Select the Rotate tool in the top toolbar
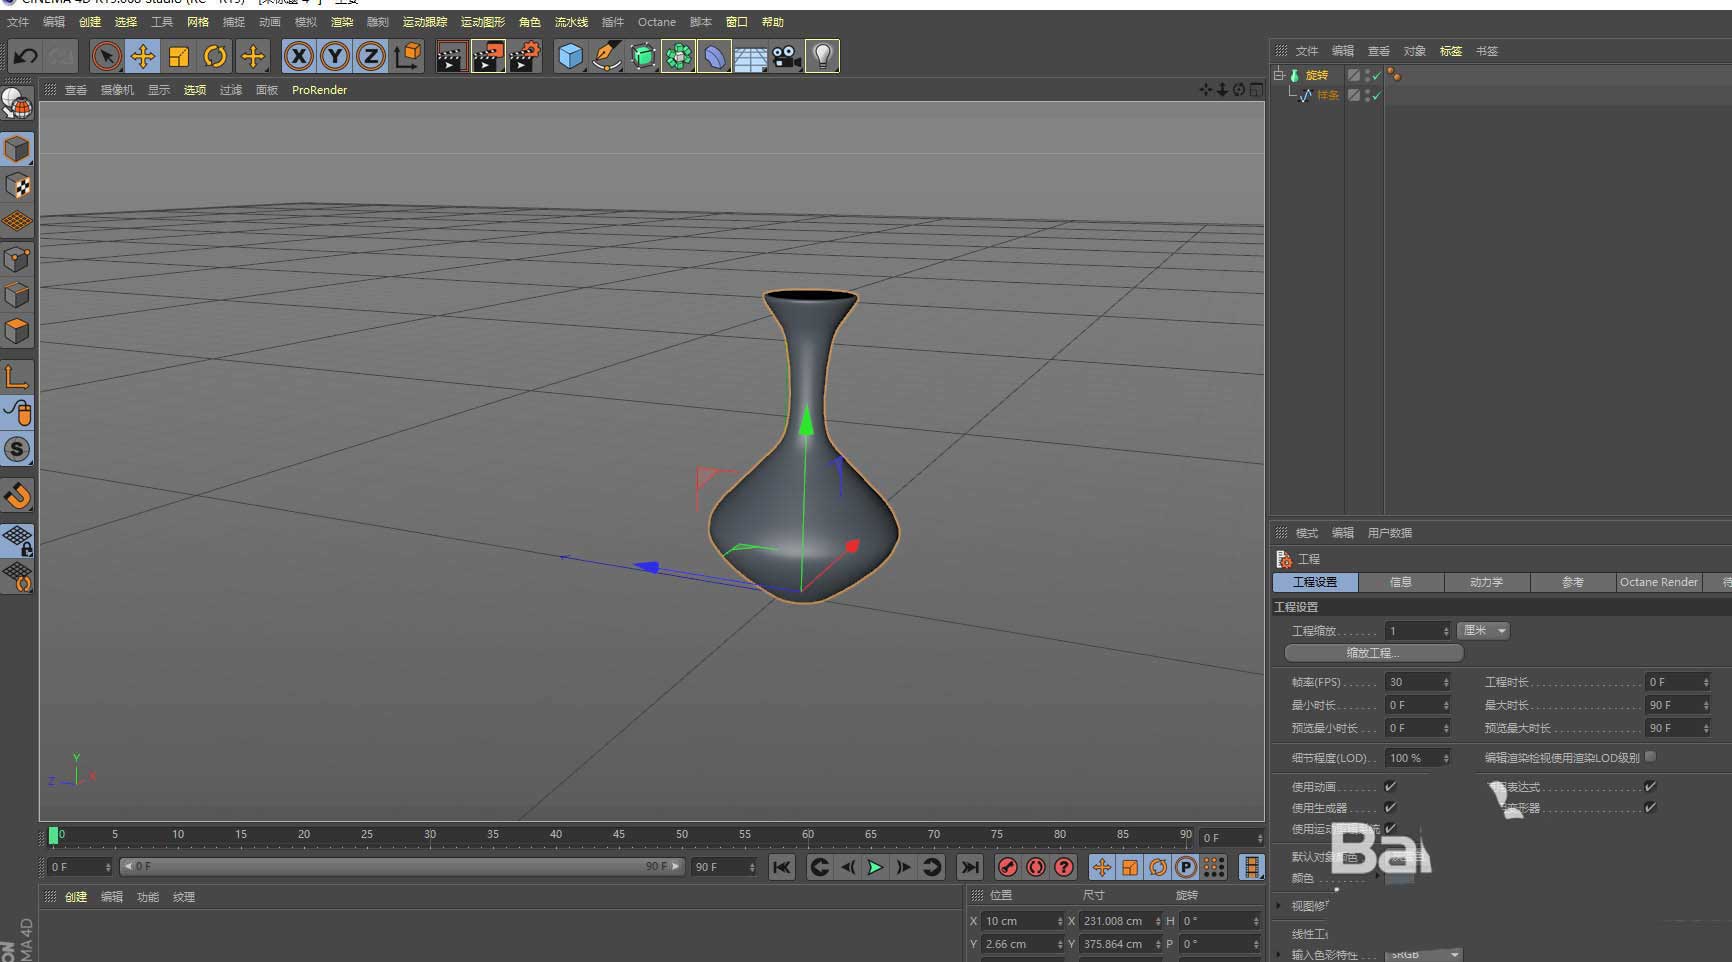The height and width of the screenshot is (962, 1732). click(x=215, y=57)
